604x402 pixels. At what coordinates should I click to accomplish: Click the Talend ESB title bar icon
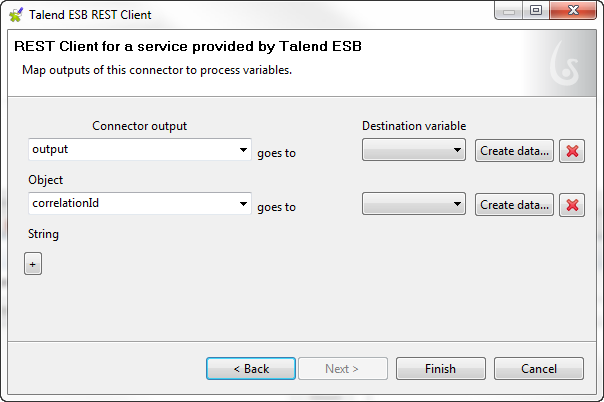[x=16, y=14]
